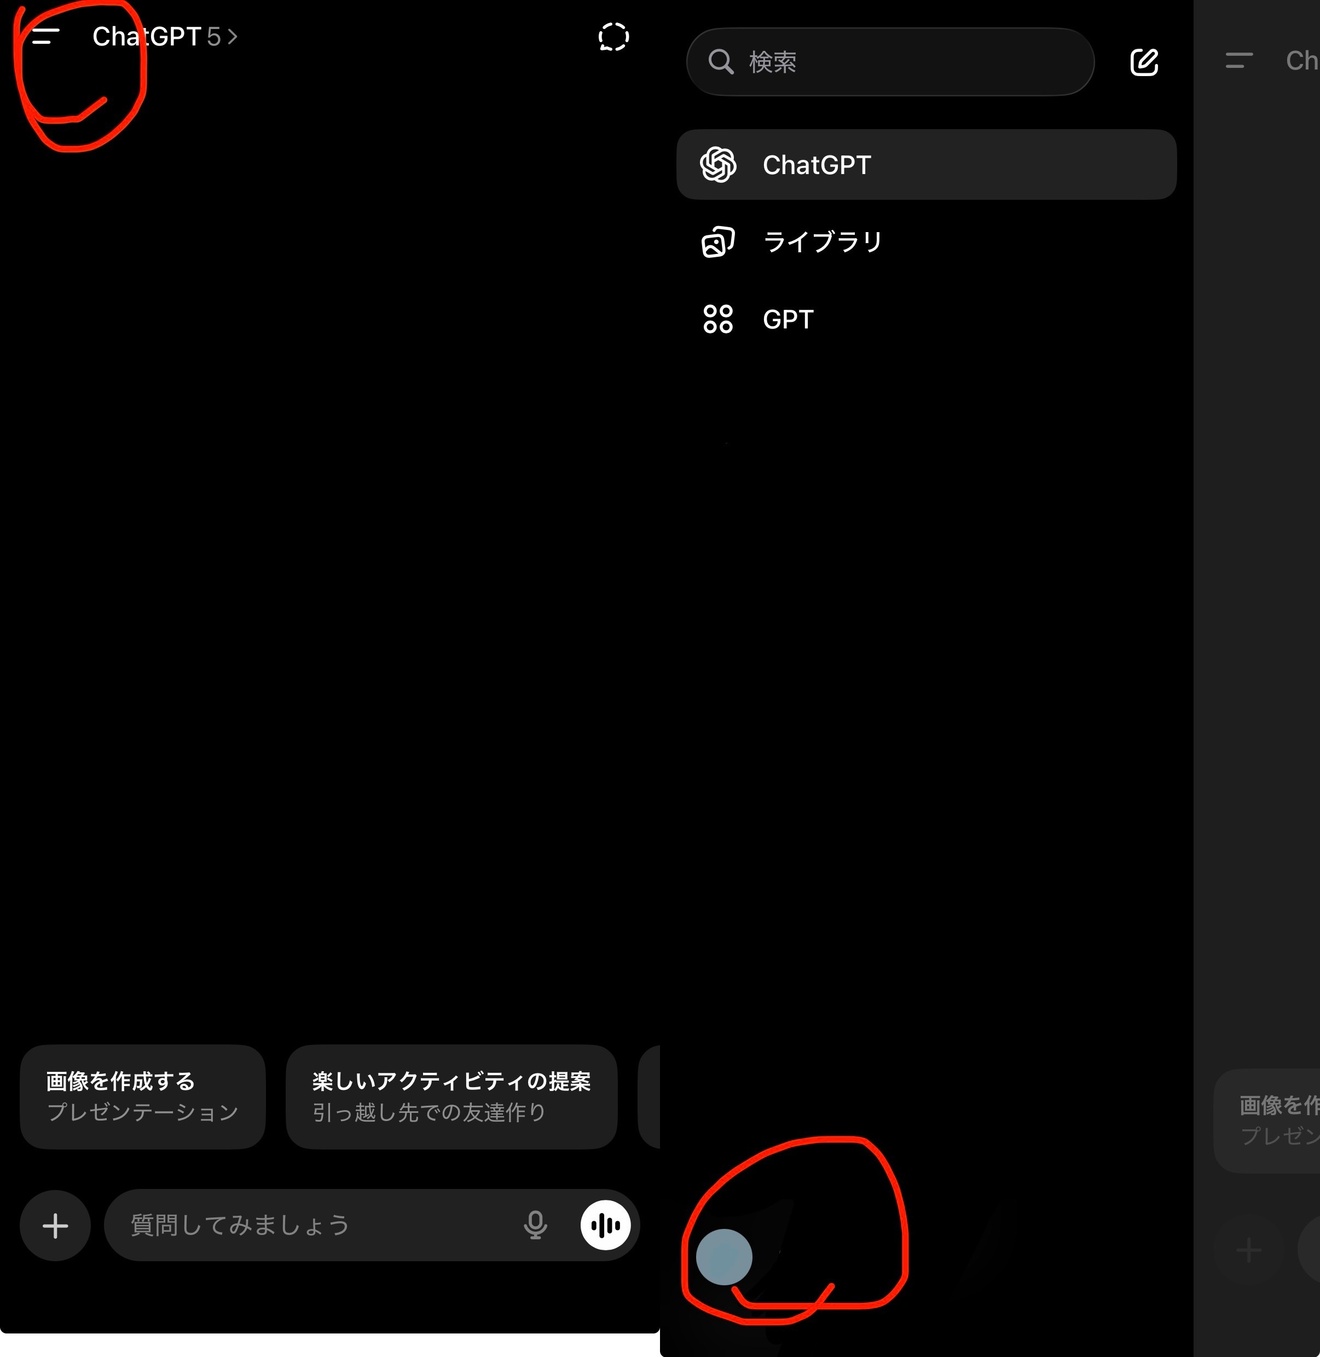1320x1357 pixels.
Task: Open GPT item in the sidebar
Action: point(926,319)
